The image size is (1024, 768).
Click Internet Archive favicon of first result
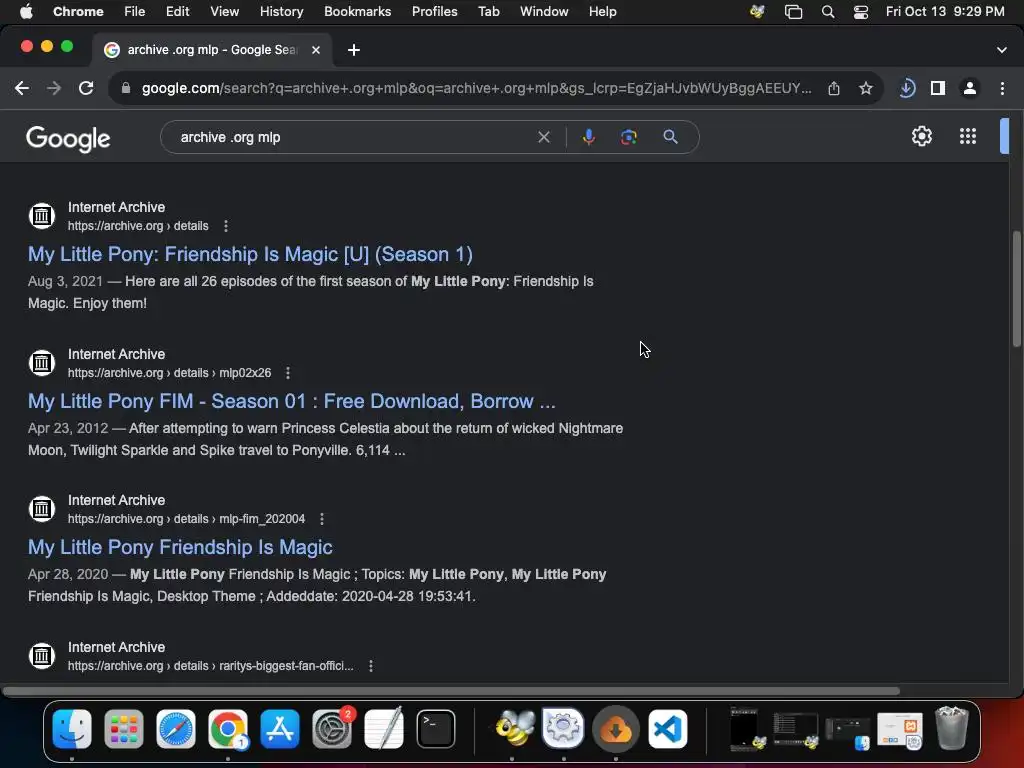[x=42, y=216]
